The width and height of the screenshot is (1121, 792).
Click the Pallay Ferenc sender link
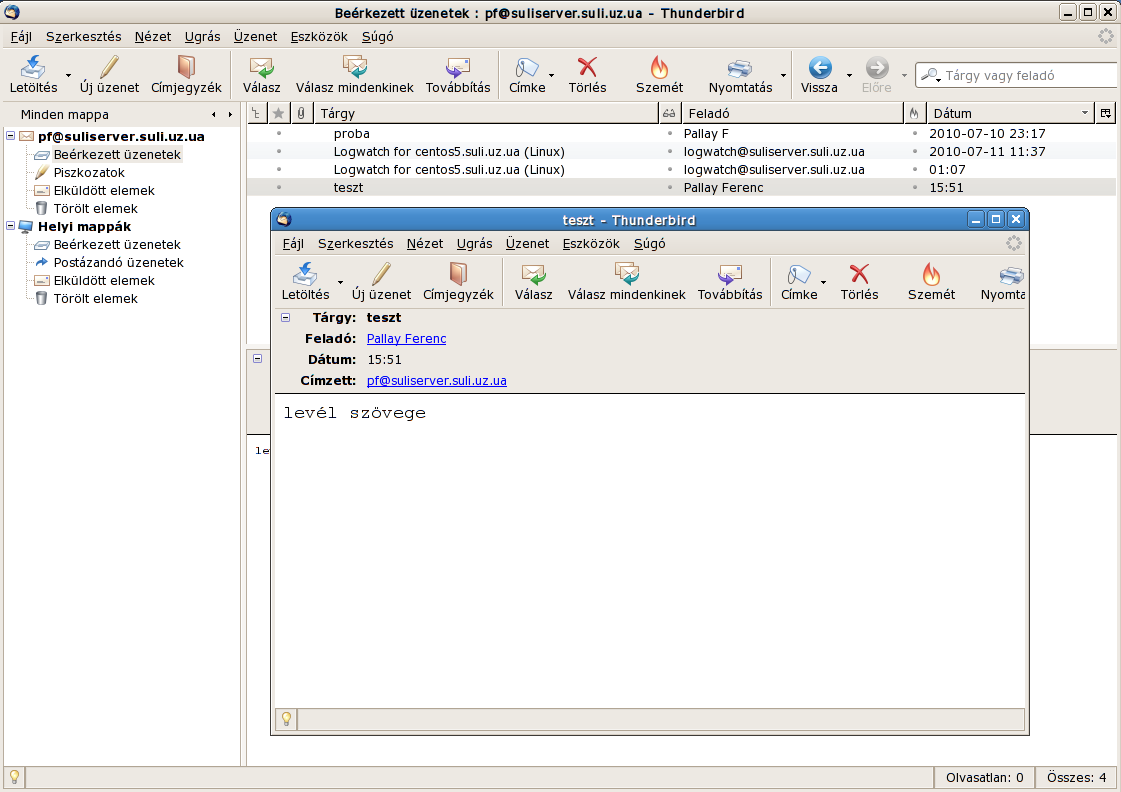pos(406,339)
